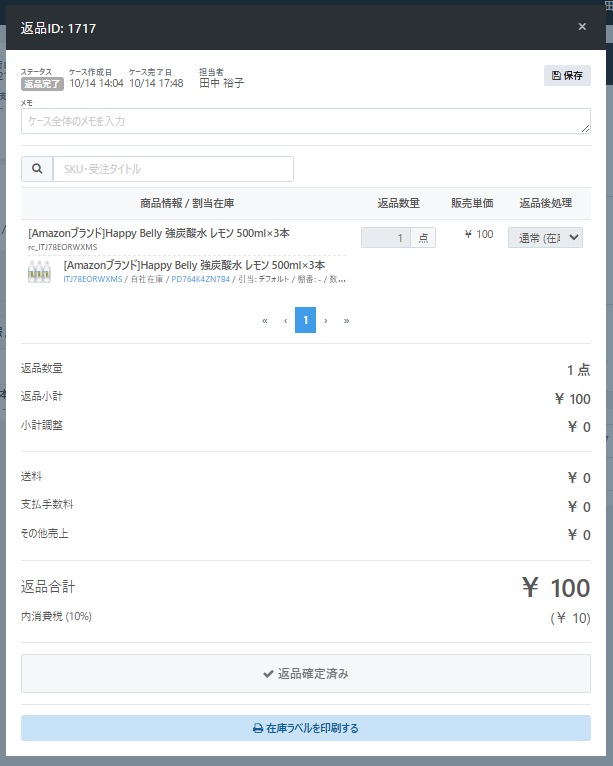Click the 商品情報 / 割当在庫 column header
The image size is (613, 766).
tap(187, 203)
